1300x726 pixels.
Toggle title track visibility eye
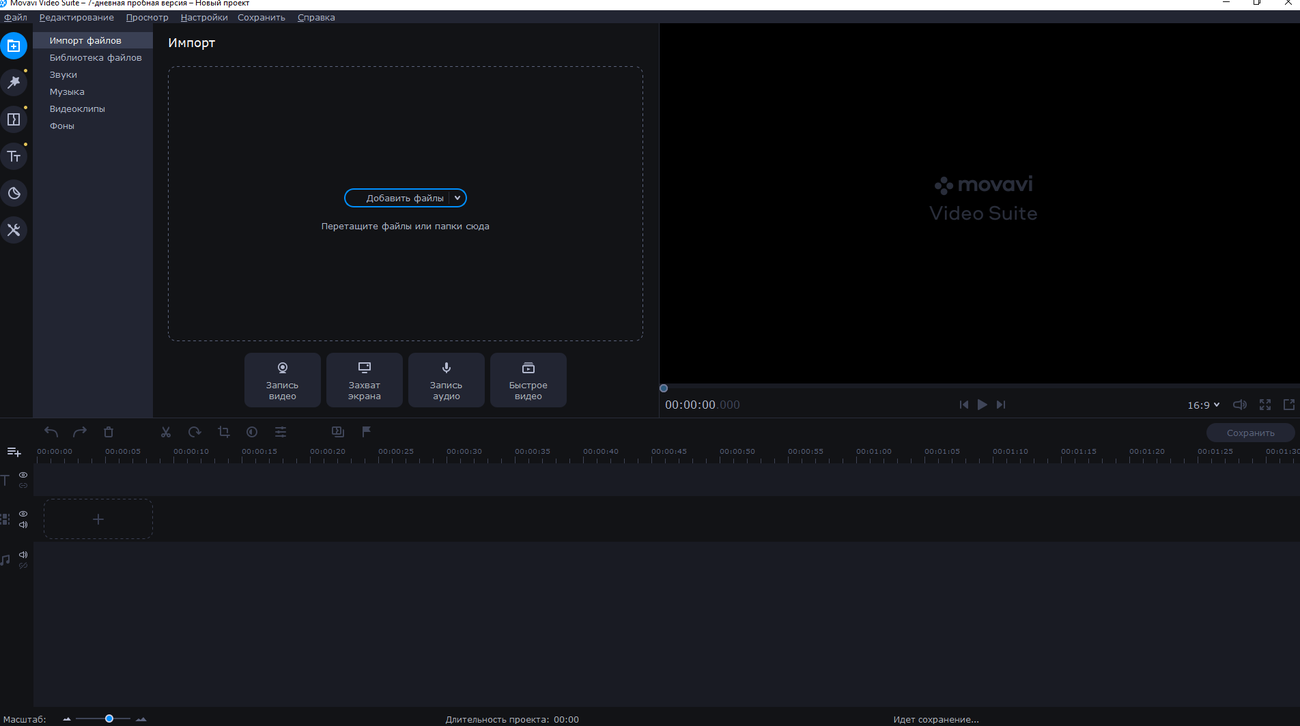pyautogui.click(x=23, y=476)
